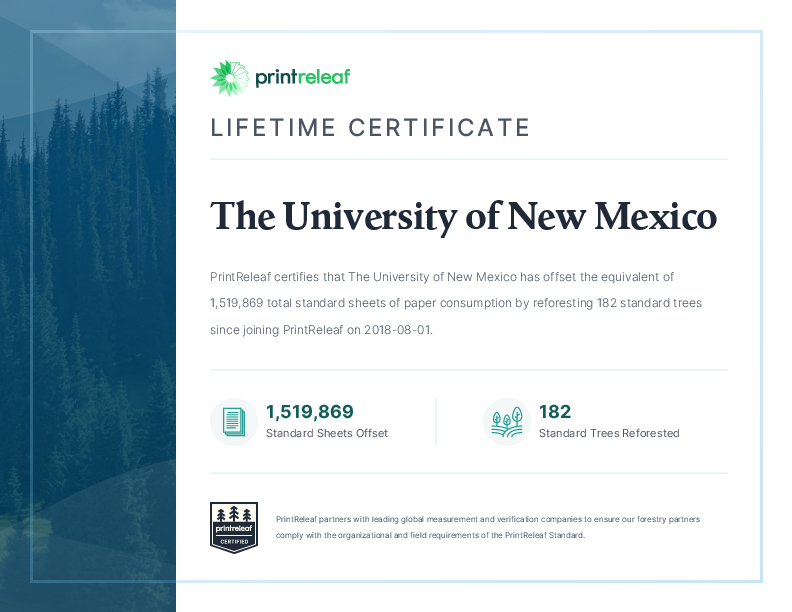The image size is (792, 612).
Task: Click the vertical divider between the statistics
Action: [436, 422]
